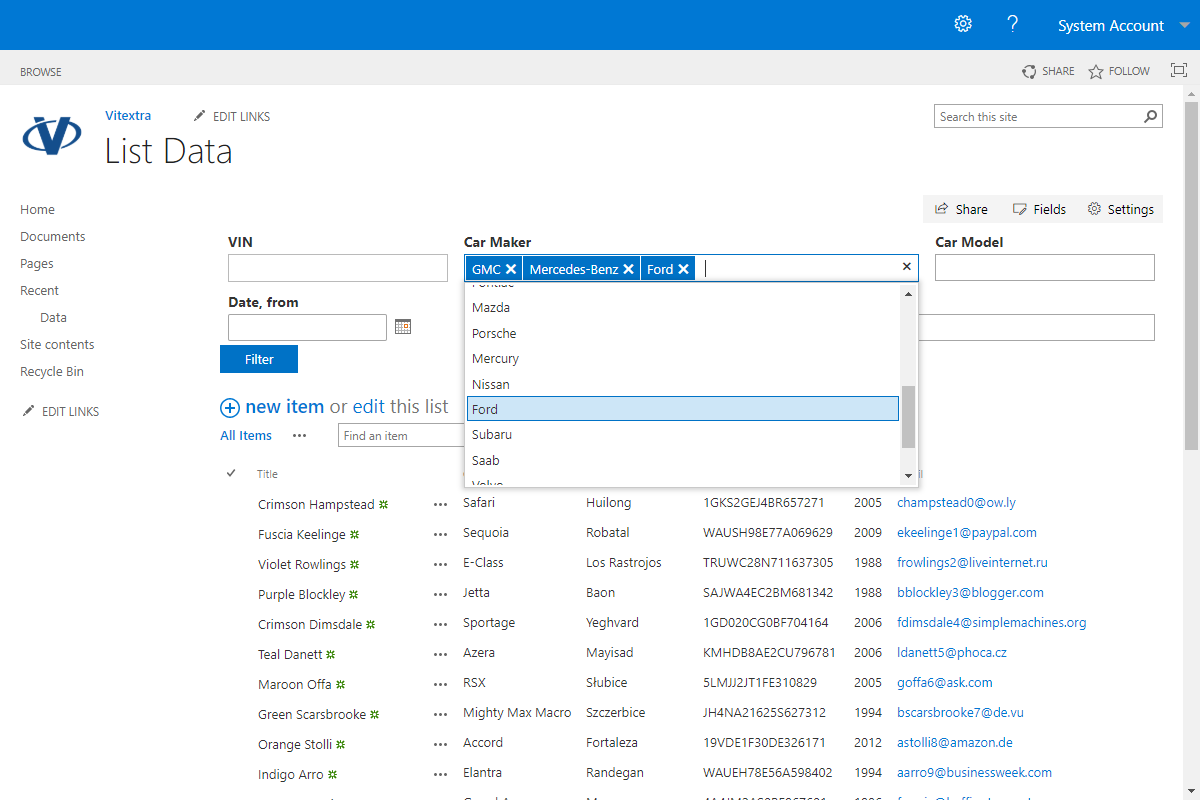Focus the Car Model input field
The image size is (1200, 800).
(1045, 268)
